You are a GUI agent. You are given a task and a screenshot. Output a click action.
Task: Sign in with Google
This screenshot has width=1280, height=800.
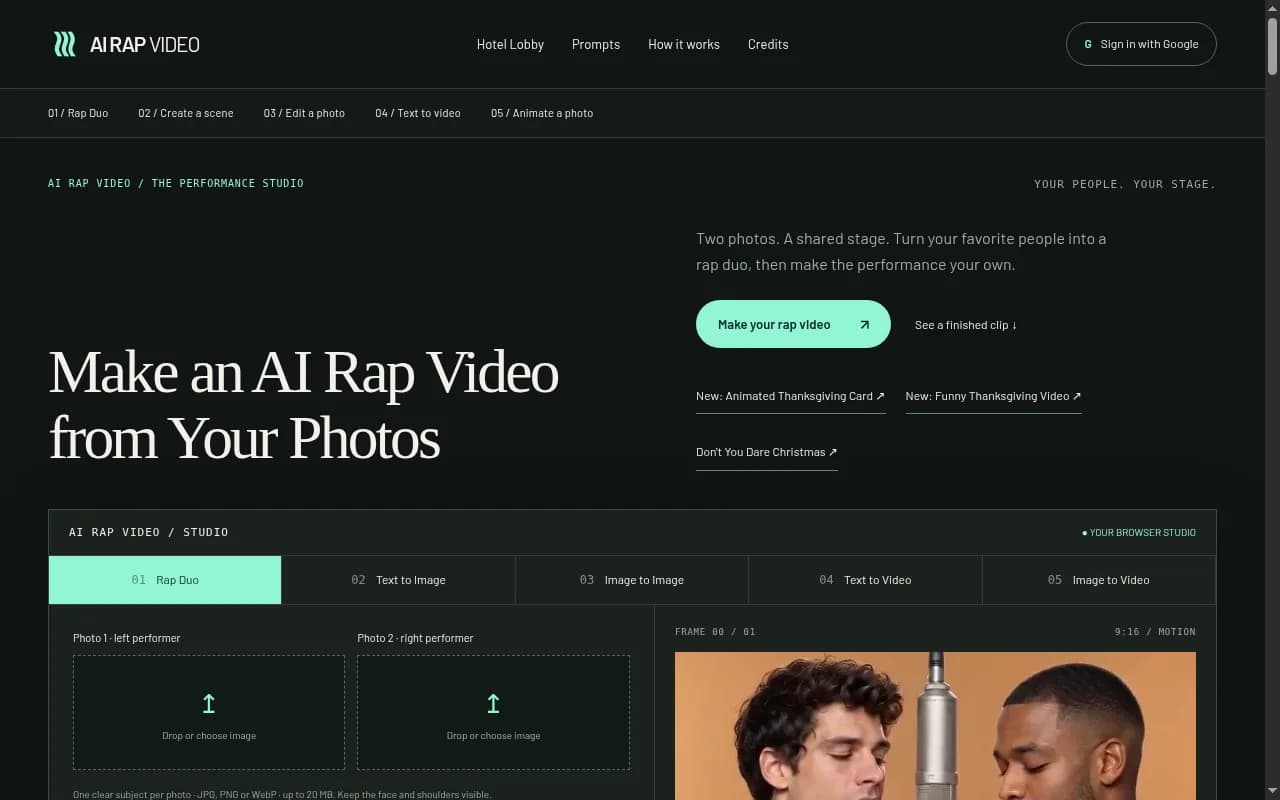1141,44
